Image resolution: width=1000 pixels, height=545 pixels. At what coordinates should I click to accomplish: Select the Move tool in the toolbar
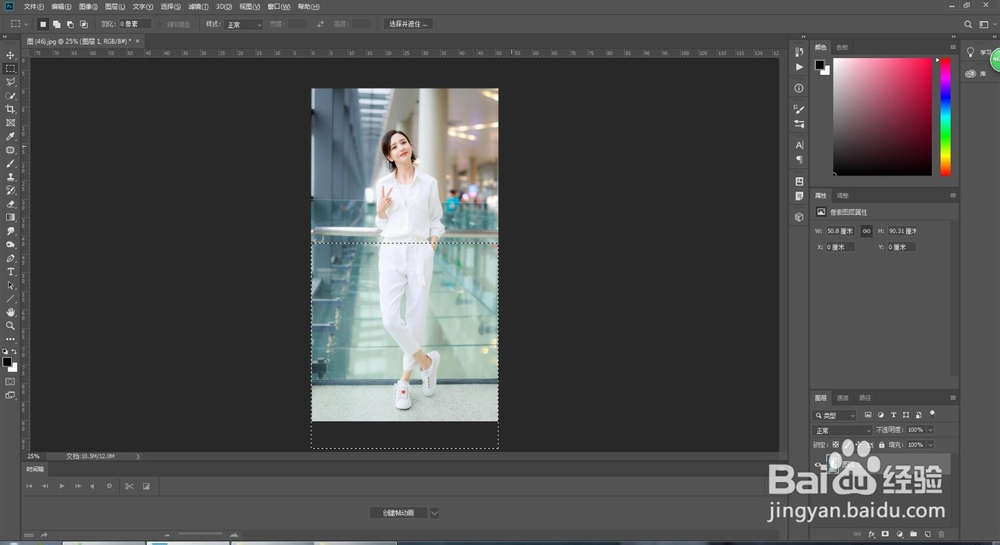coord(11,55)
